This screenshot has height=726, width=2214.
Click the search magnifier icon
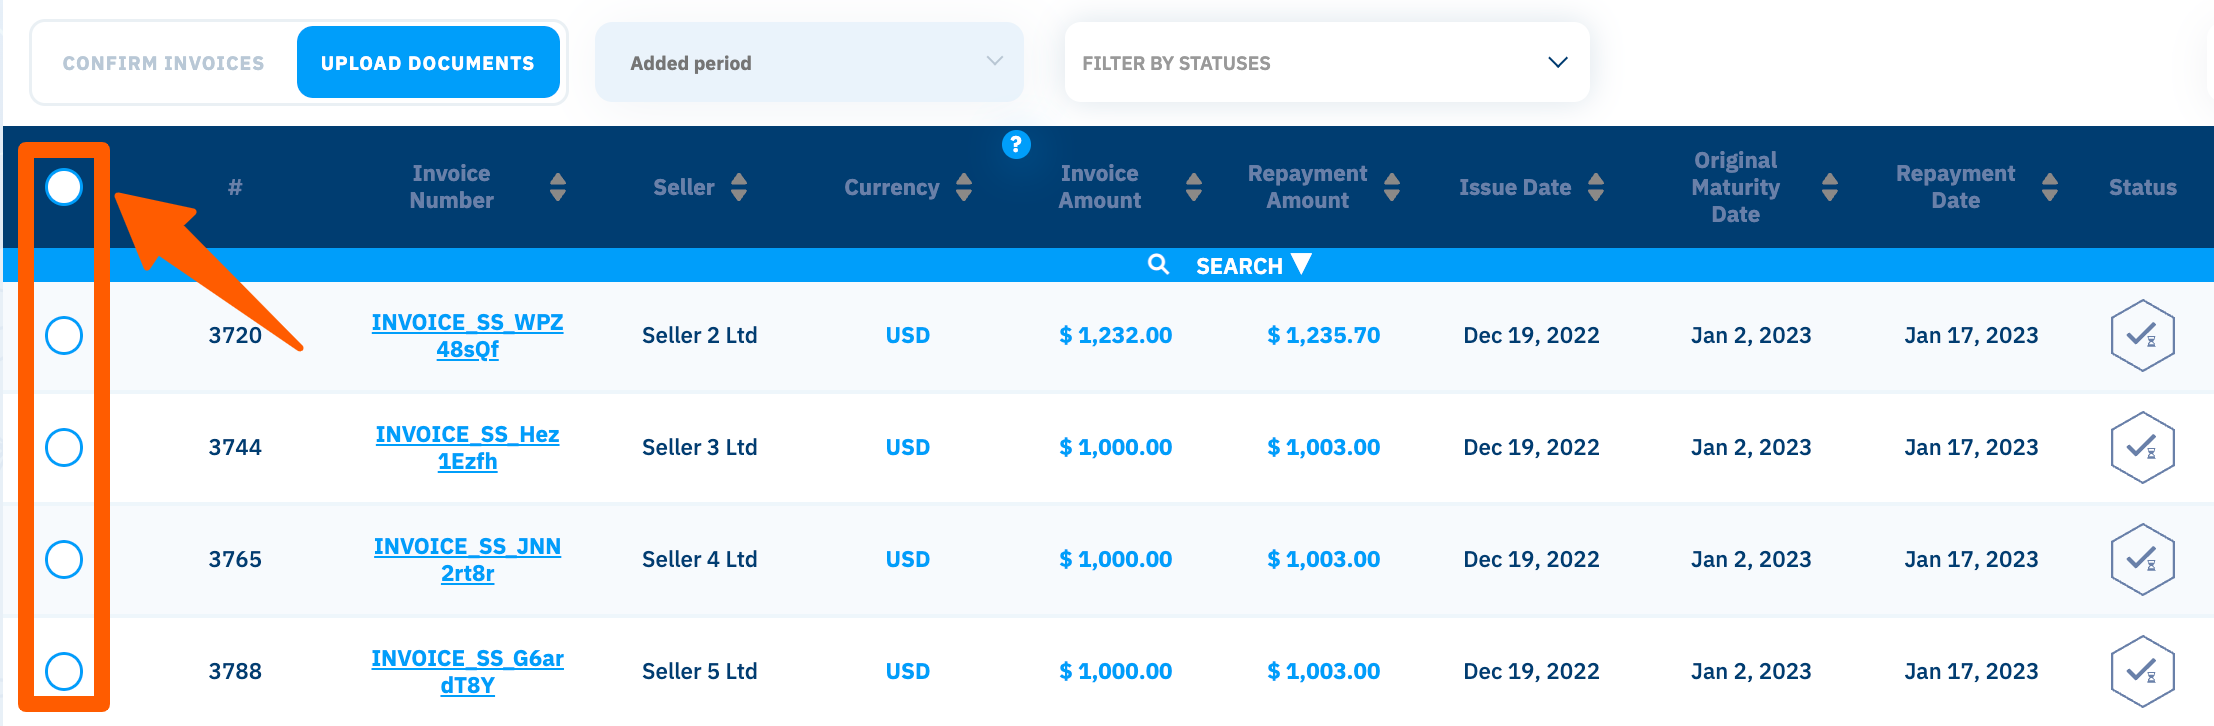(1158, 264)
